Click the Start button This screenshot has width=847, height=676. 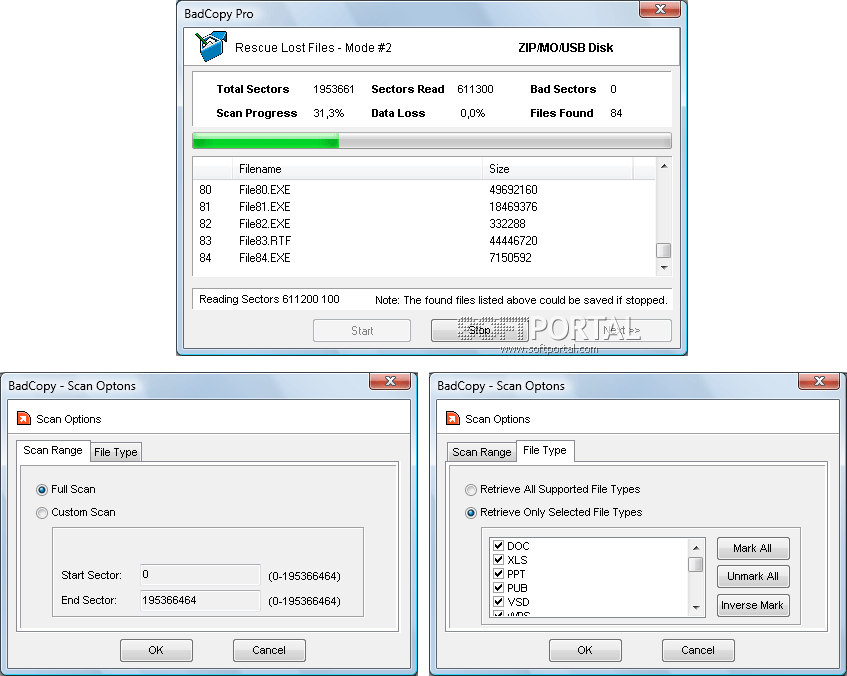pyautogui.click(x=362, y=331)
